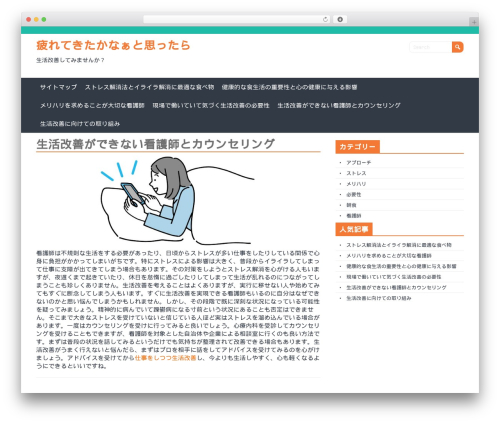500x423 pixels.
Task: Click the orange 仕事をしつつ生活改善 link in article
Action: 165,358
